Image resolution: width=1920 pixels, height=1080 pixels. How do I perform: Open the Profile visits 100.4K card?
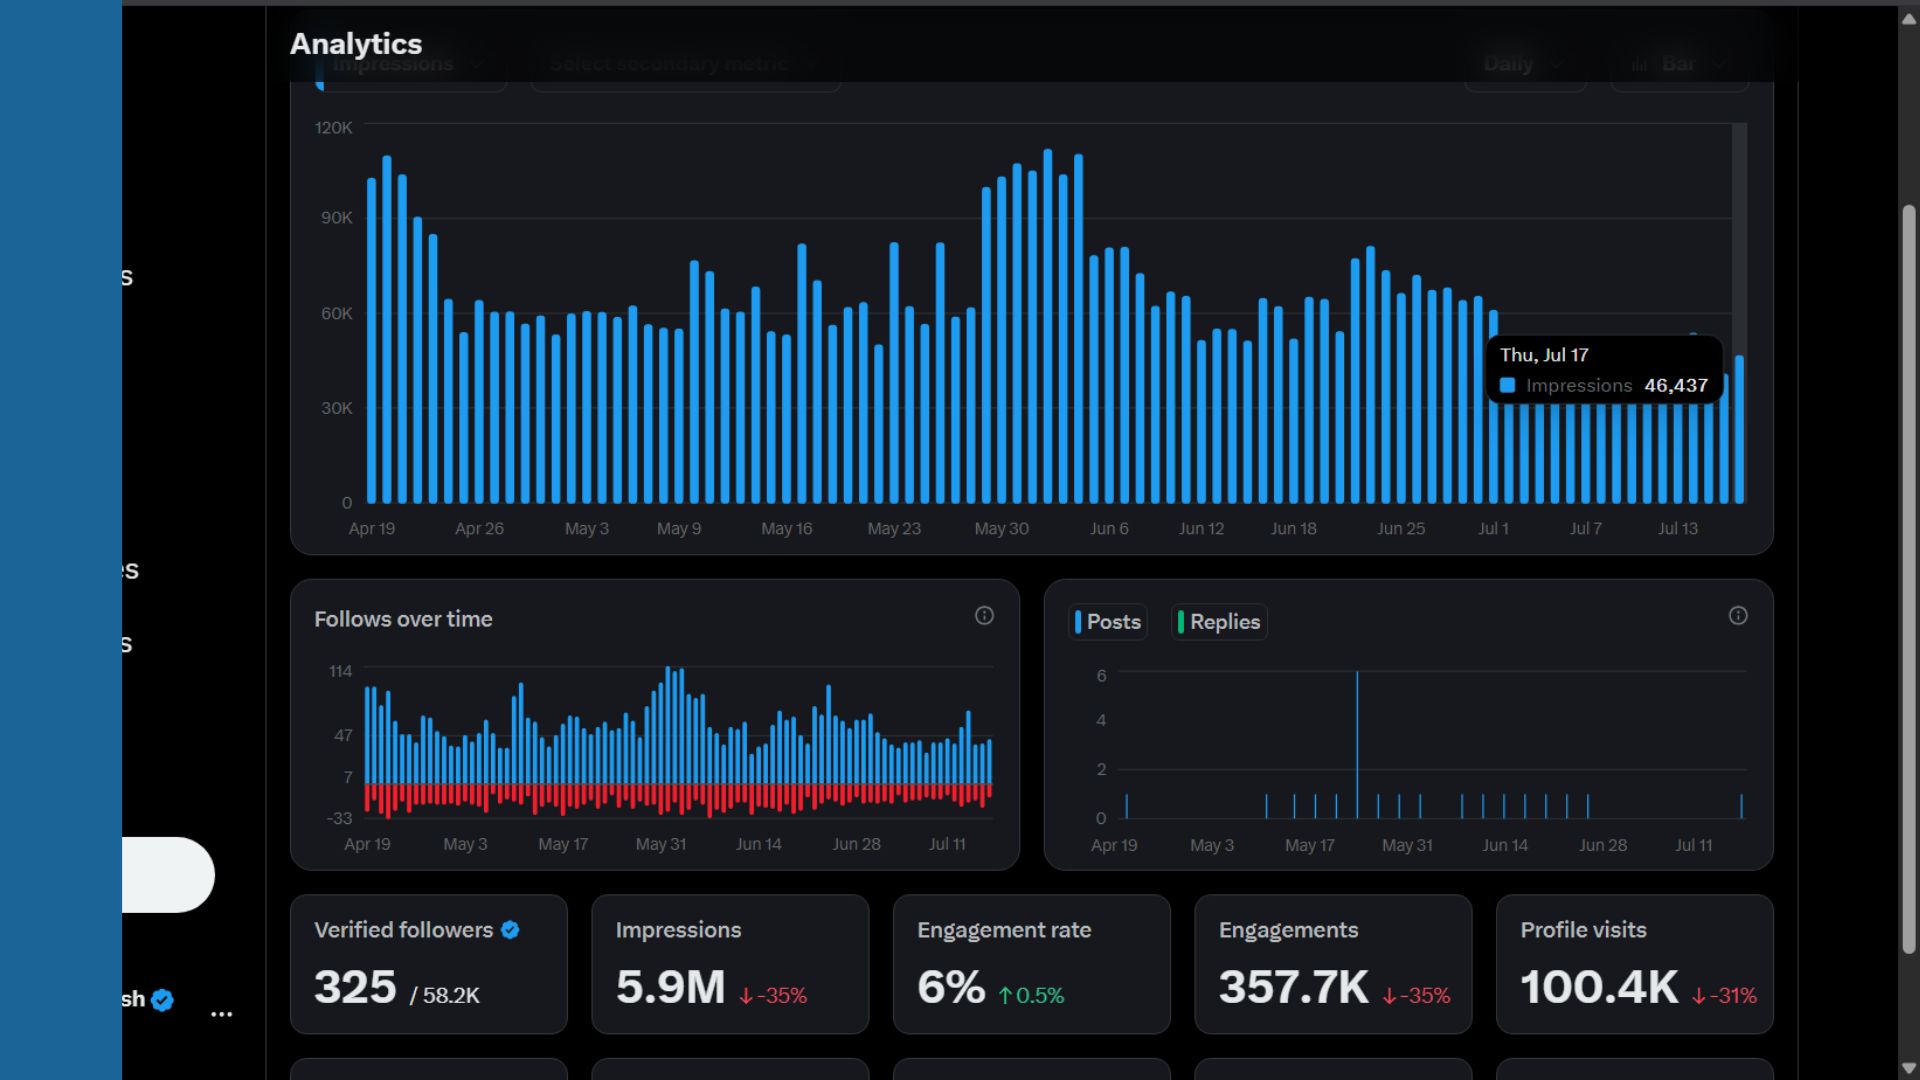tap(1634, 964)
